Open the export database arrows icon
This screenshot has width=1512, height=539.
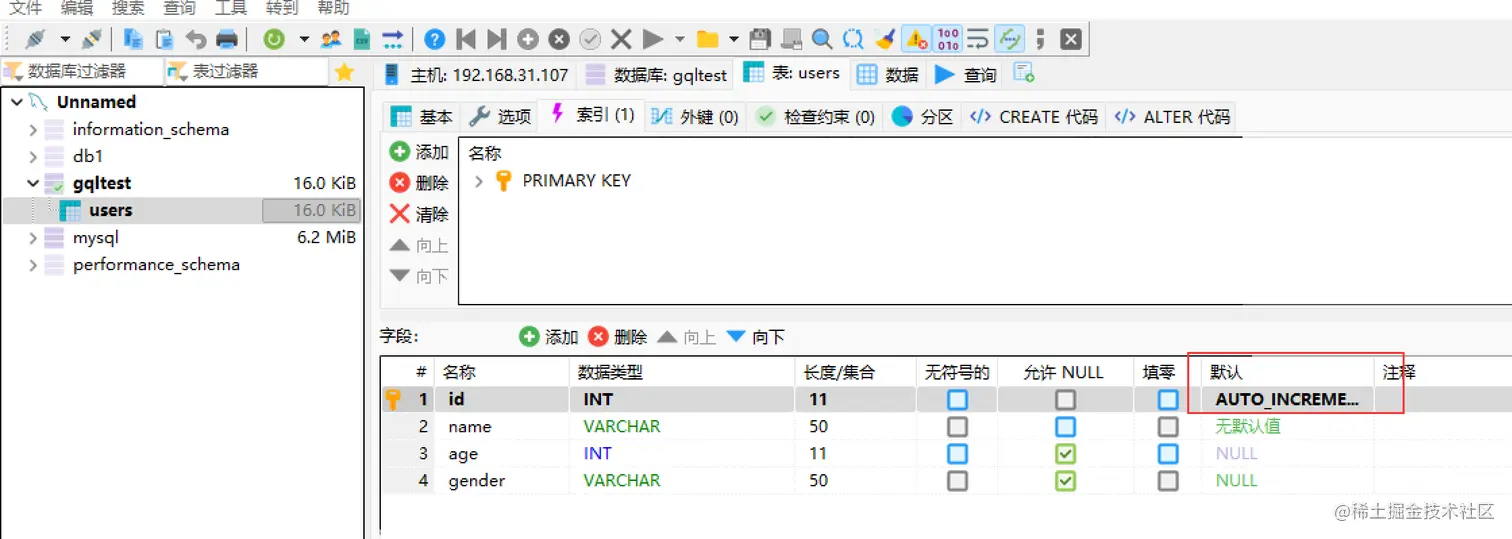[392, 39]
